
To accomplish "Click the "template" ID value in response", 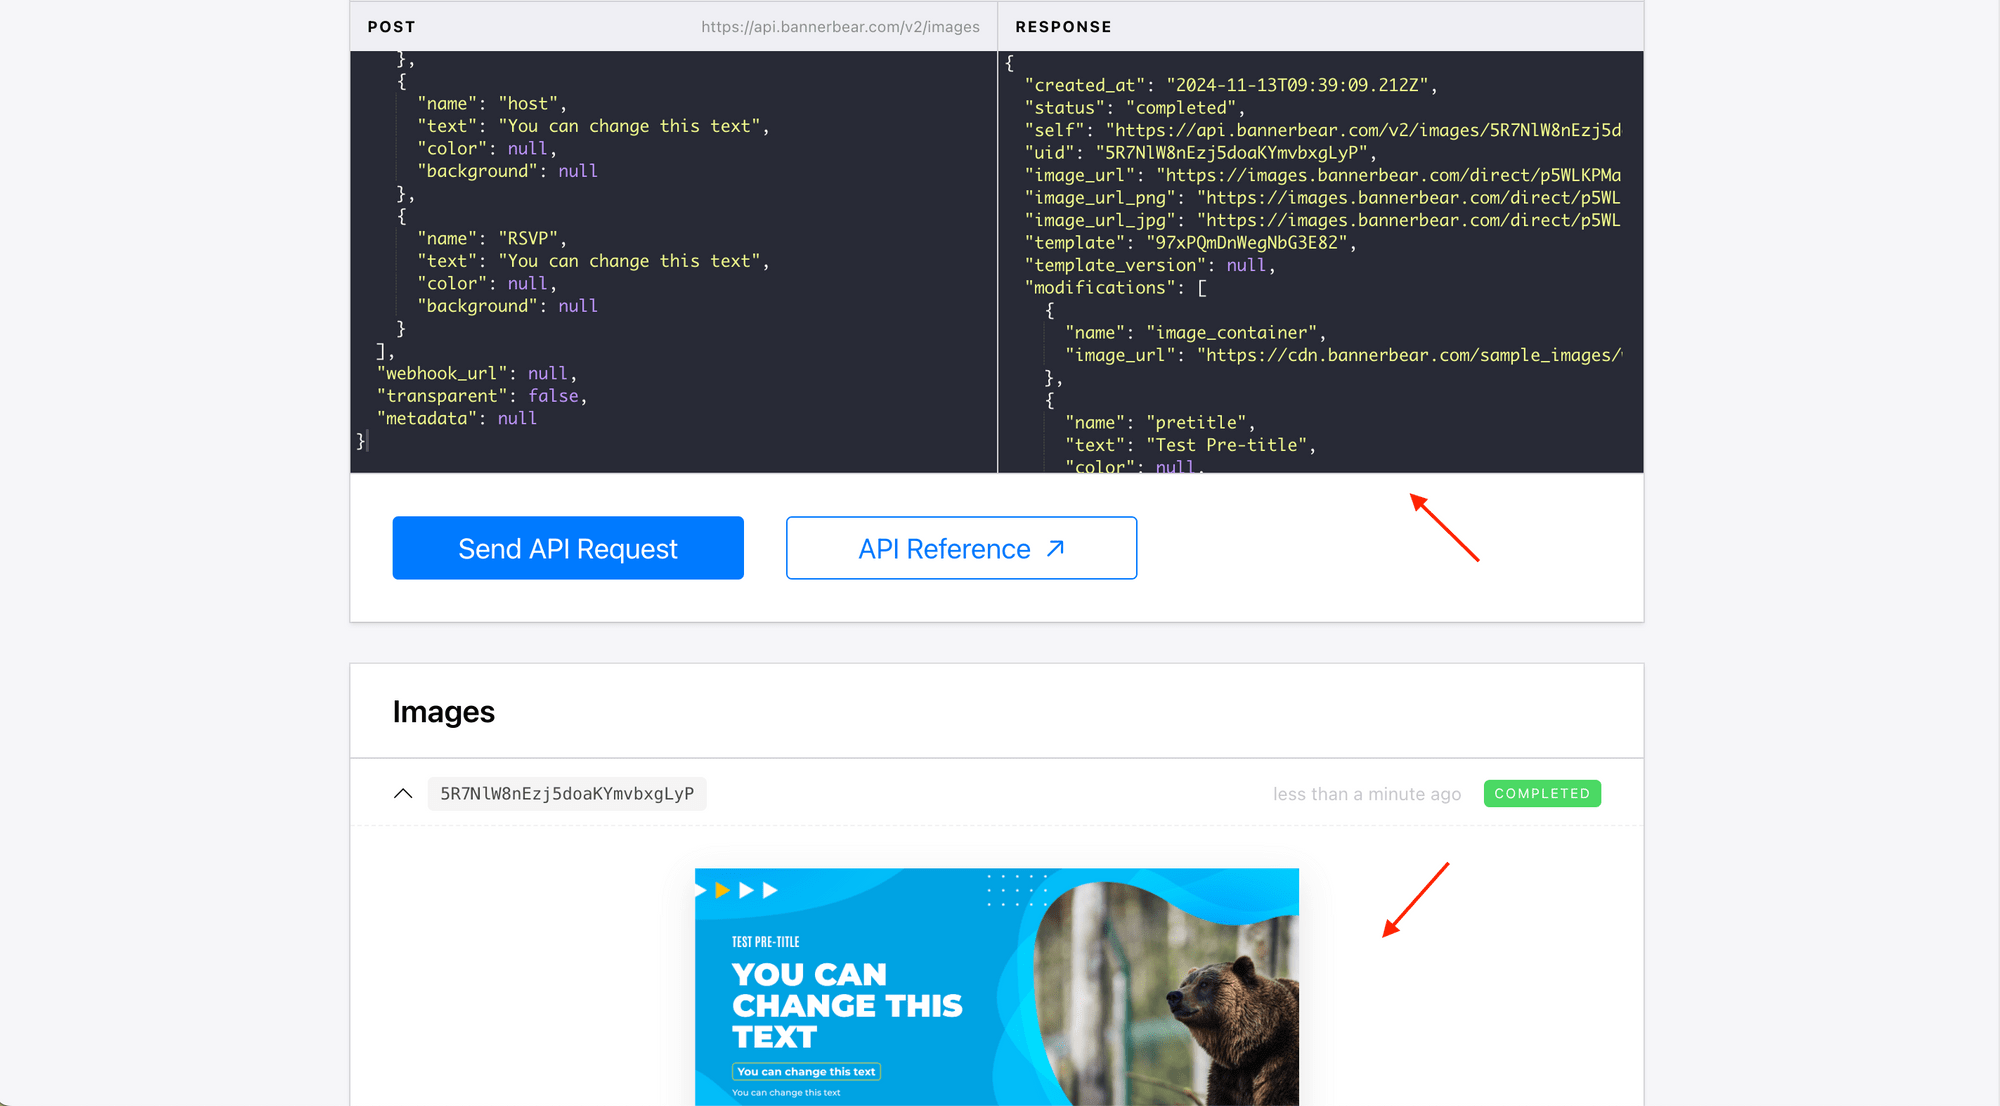I will click(x=1246, y=243).
